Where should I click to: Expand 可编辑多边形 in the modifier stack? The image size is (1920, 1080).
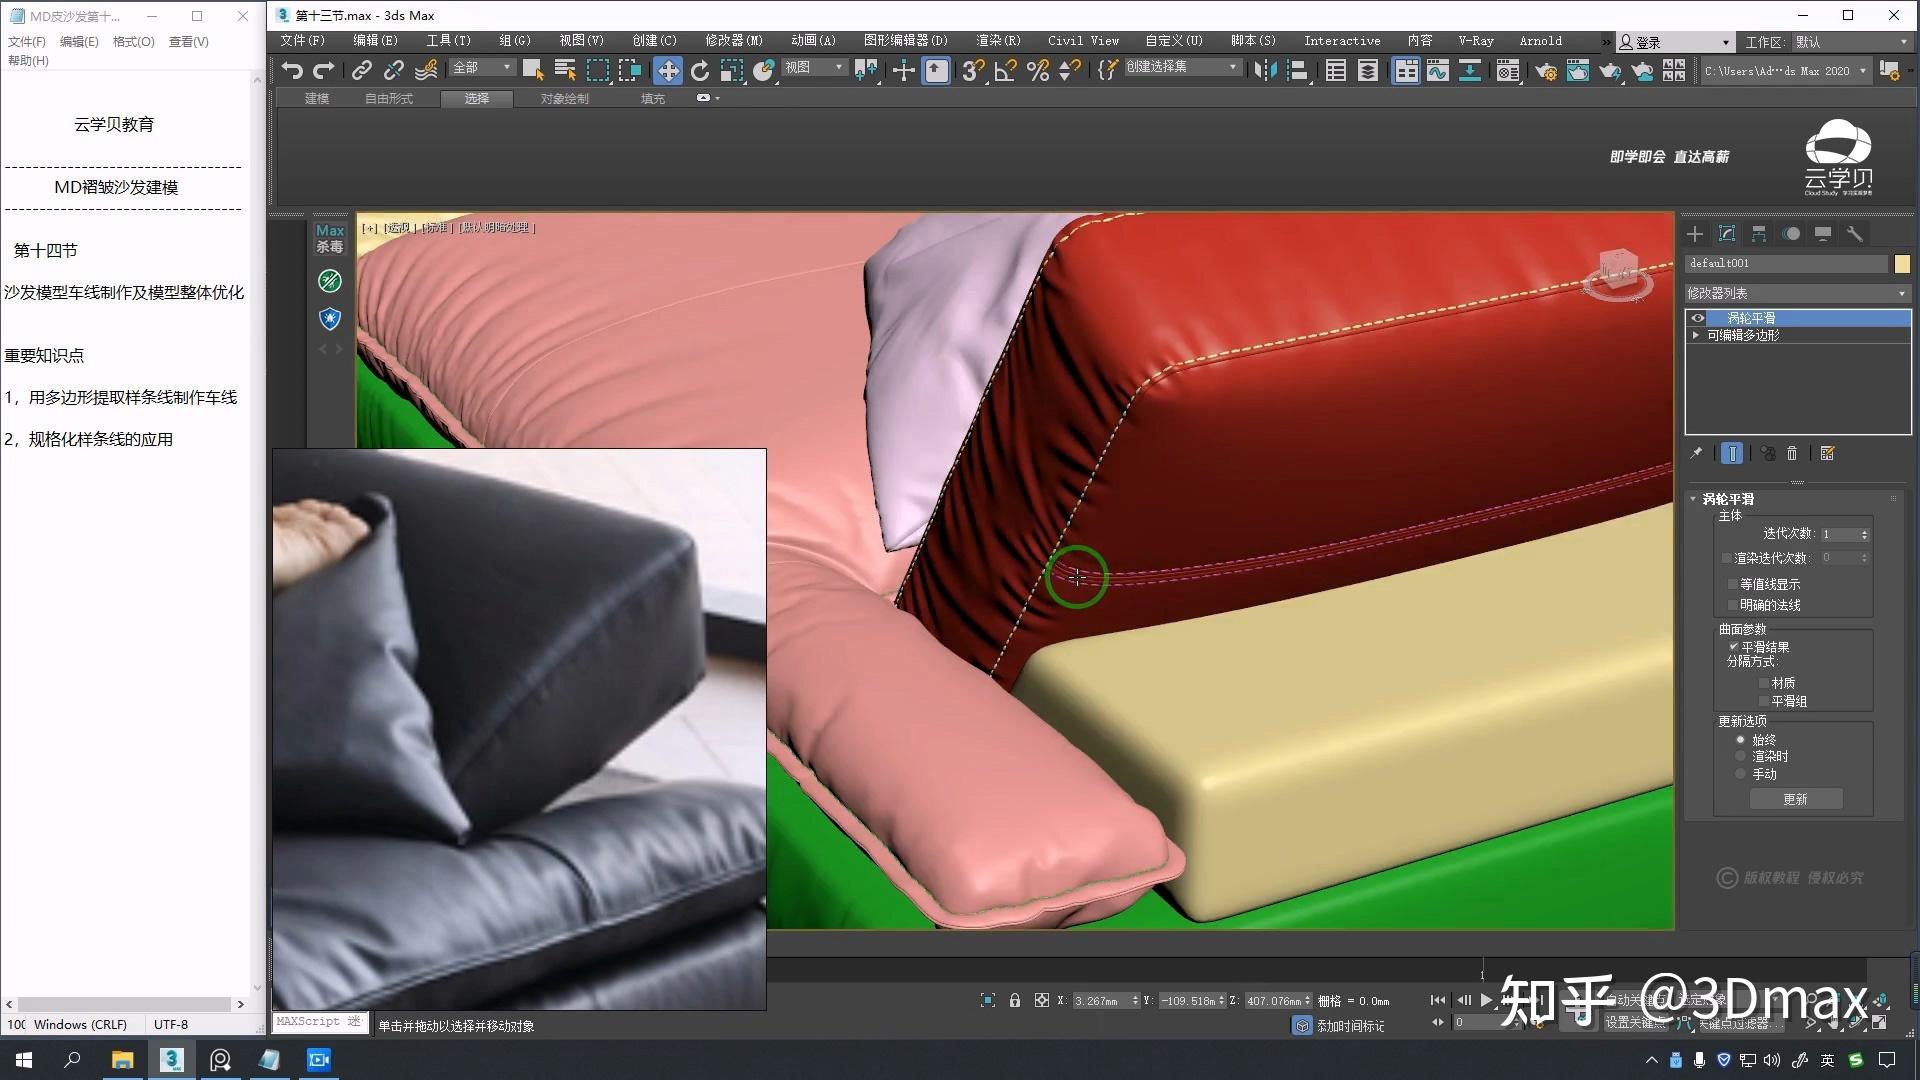tap(1696, 336)
